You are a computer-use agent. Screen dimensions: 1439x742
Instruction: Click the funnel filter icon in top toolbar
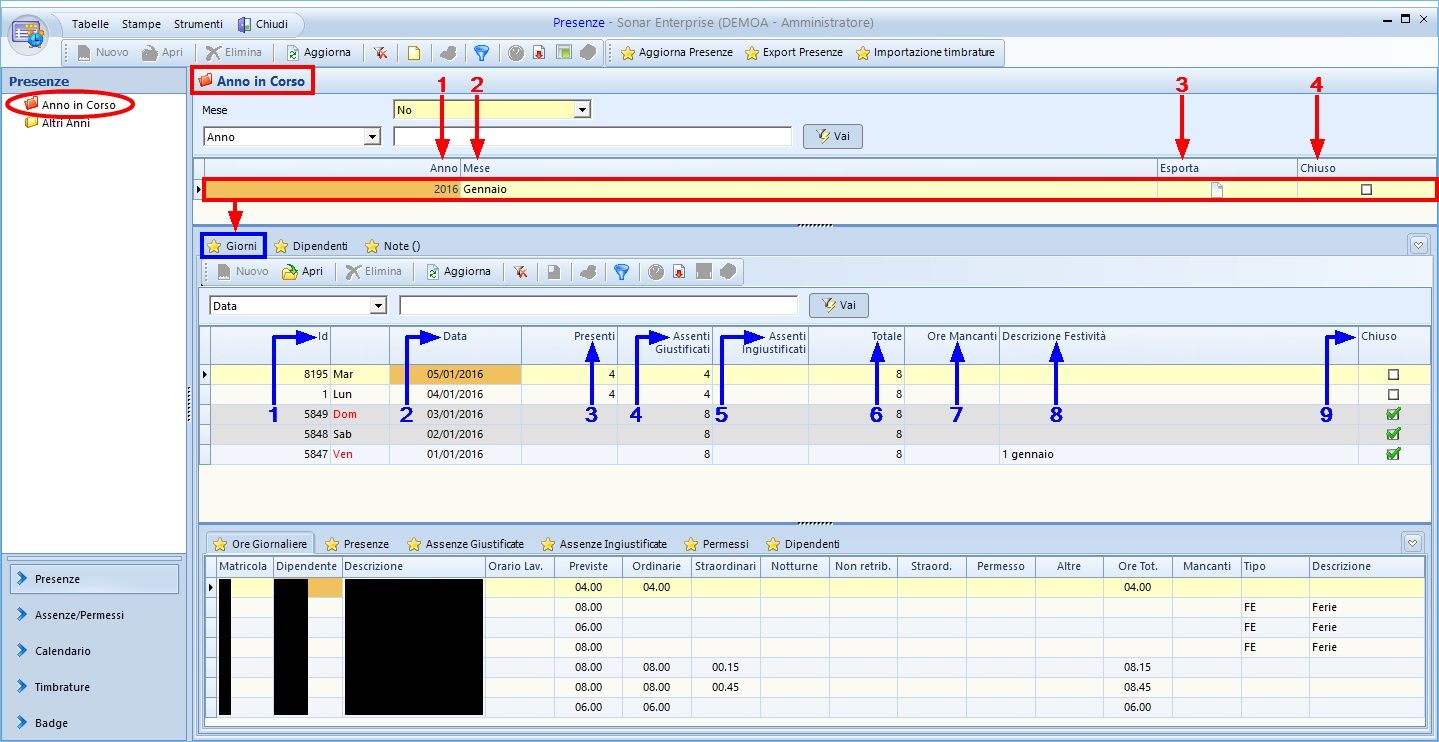(481, 53)
